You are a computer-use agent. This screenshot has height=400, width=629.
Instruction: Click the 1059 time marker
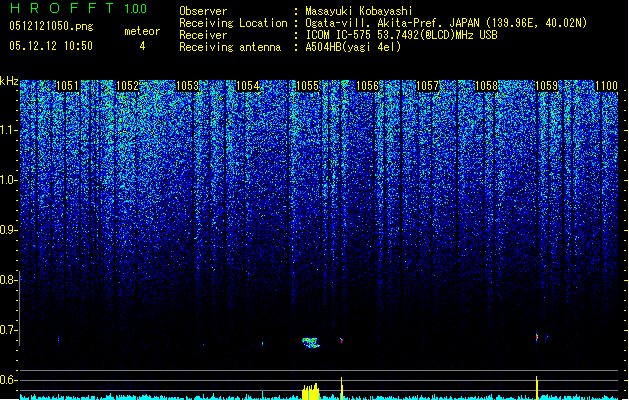547,86
